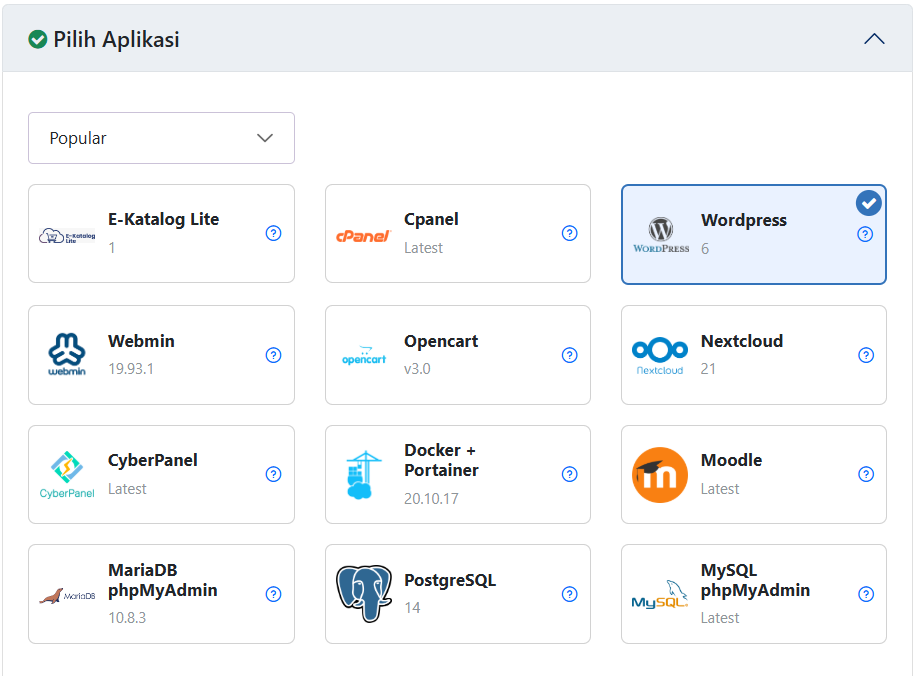Image resolution: width=917 pixels, height=676 pixels.
Task: Select the Nextcloud logo icon
Action: [660, 354]
